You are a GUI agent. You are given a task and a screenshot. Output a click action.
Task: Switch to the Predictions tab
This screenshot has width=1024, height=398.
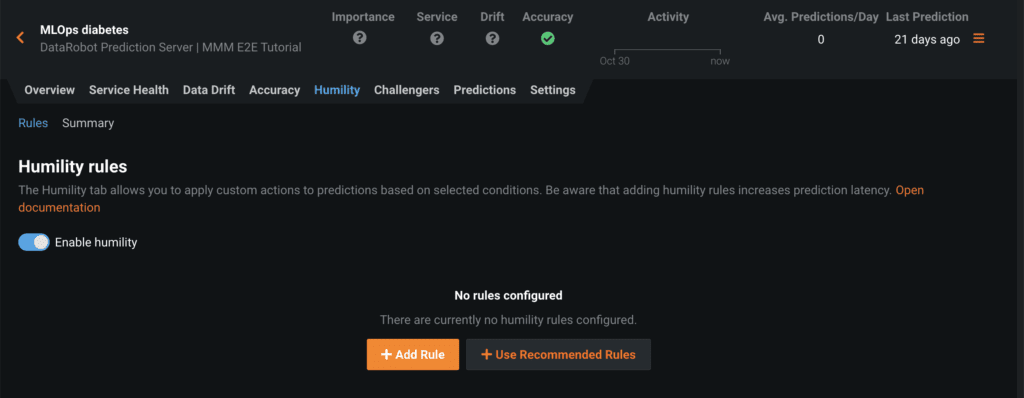(485, 90)
